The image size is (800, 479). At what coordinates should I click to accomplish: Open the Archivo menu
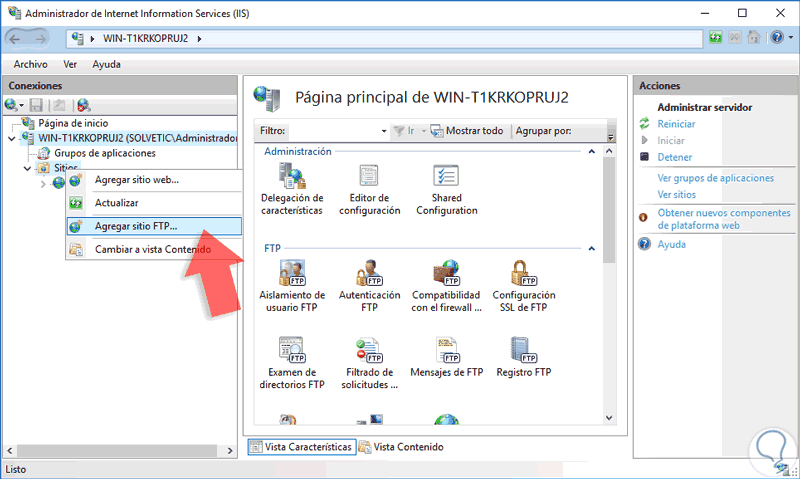31,64
